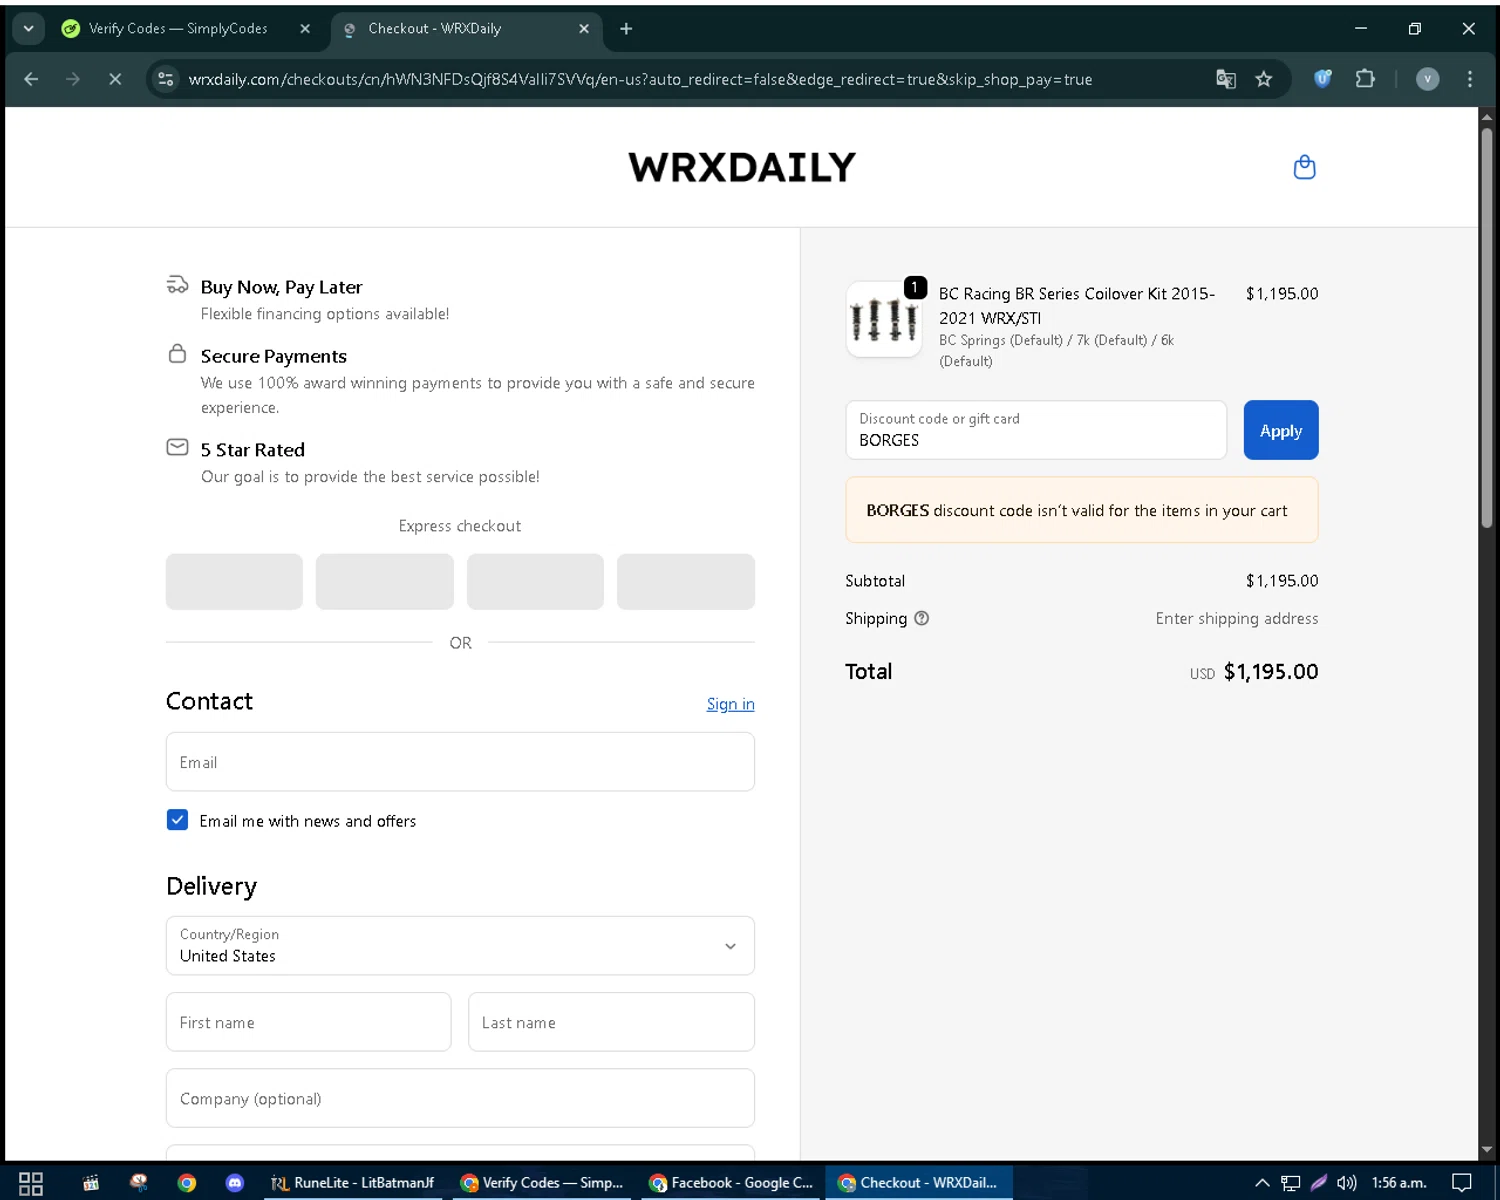Expand the Country/Region dropdown

click(x=460, y=945)
